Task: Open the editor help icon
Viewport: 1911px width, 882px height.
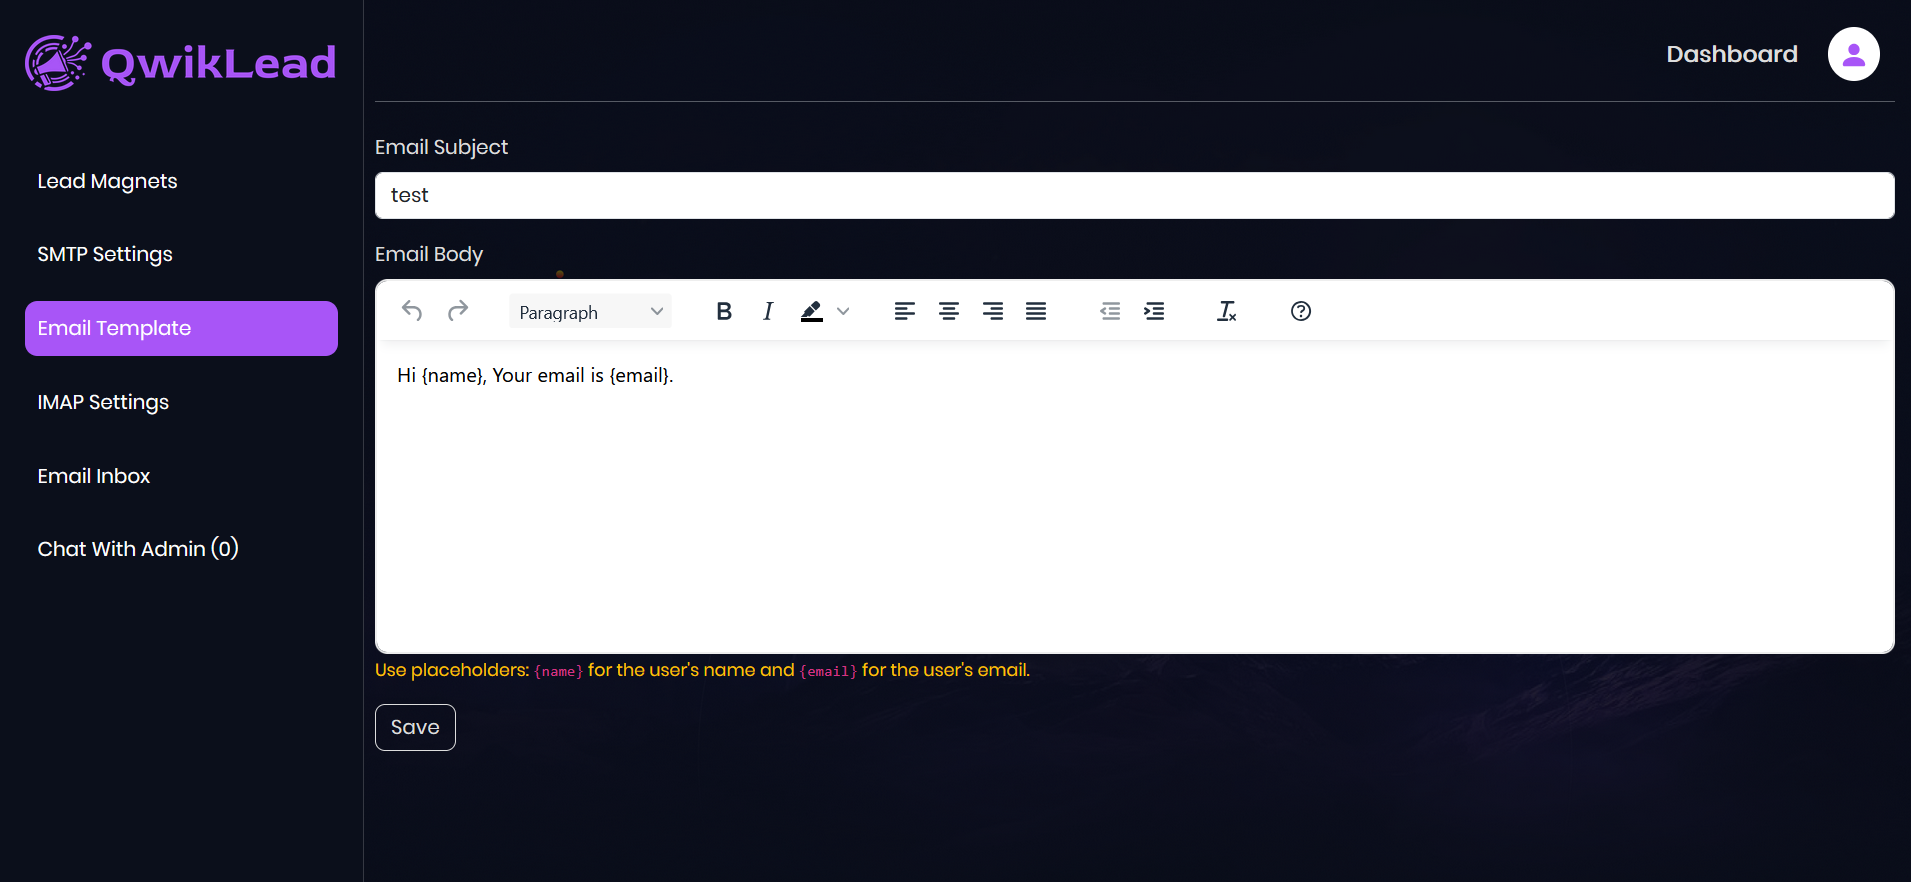Action: coord(1301,311)
